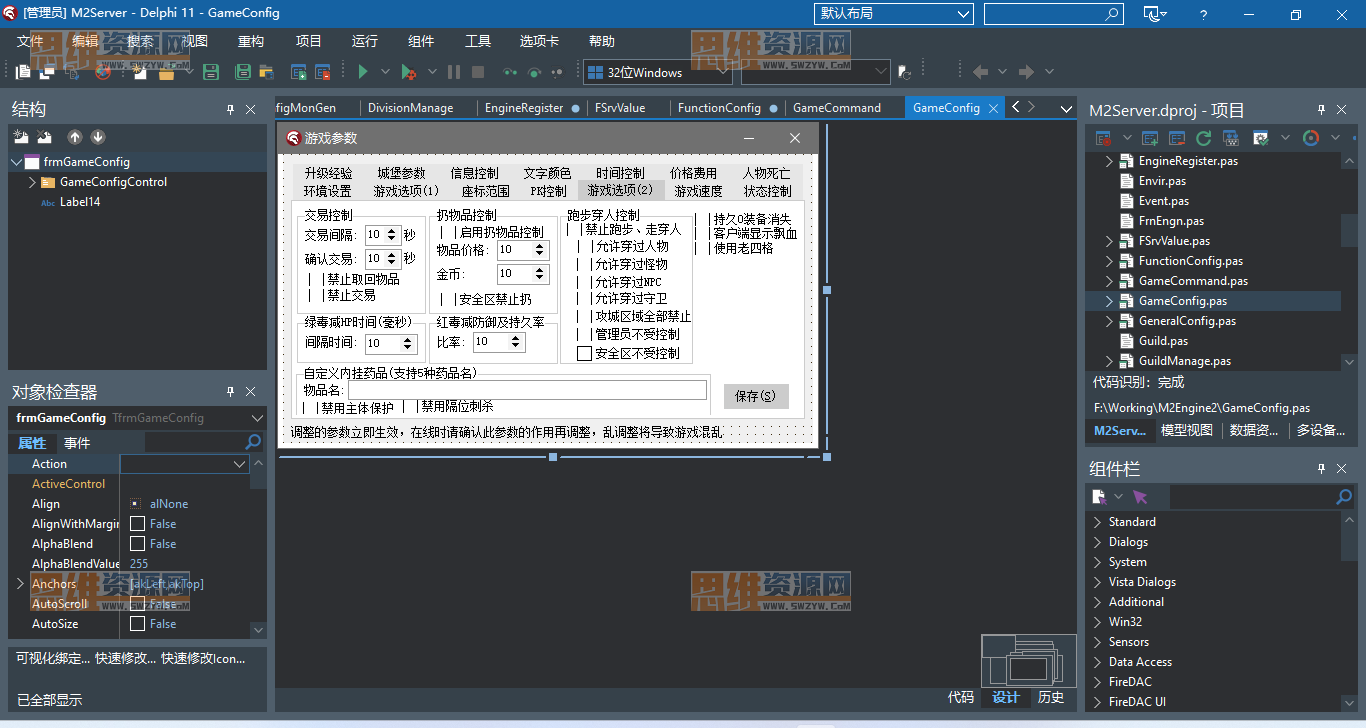
Task: Select the 升级经验 tab in form
Action: [329, 173]
